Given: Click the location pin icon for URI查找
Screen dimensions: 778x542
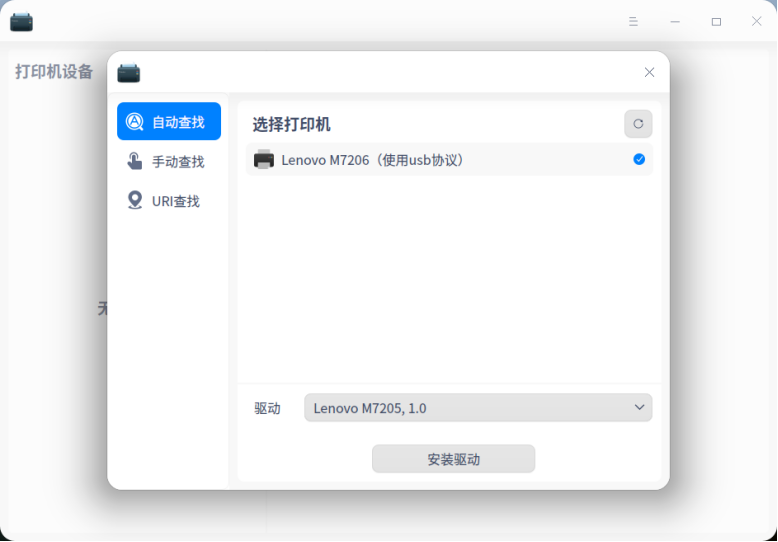Looking at the screenshot, I should 134,201.
